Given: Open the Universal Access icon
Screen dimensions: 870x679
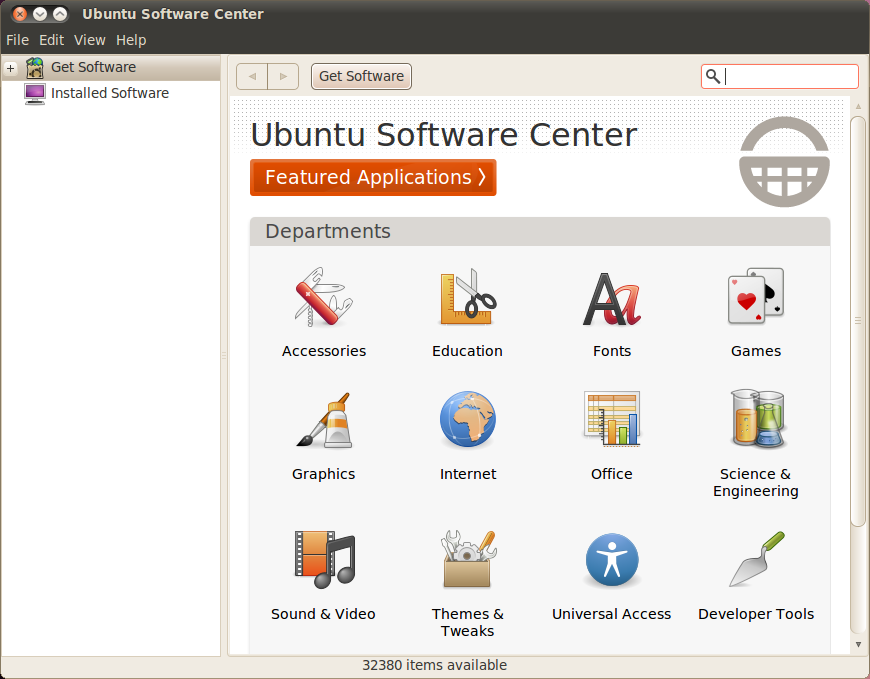Looking at the screenshot, I should pos(612,560).
